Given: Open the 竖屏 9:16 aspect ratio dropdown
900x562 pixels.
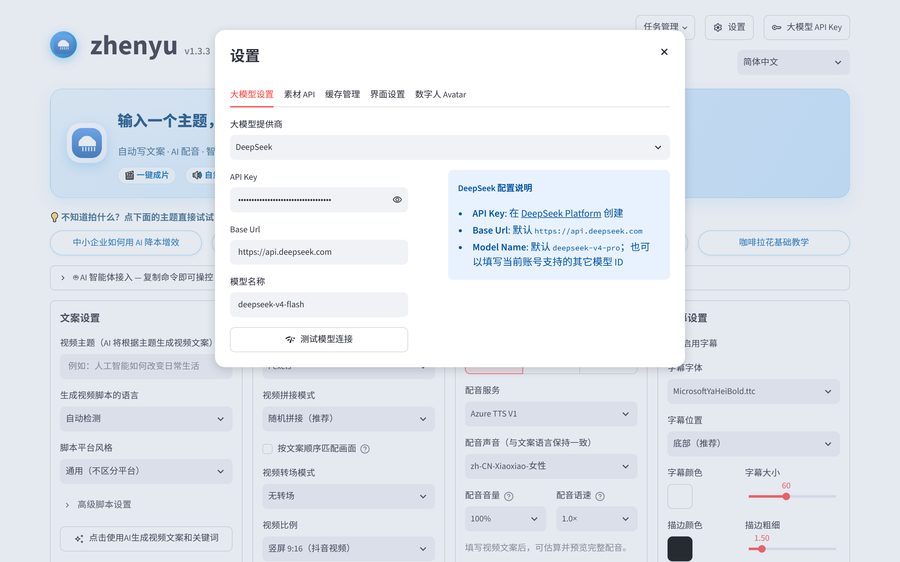Looking at the screenshot, I should [x=348, y=548].
